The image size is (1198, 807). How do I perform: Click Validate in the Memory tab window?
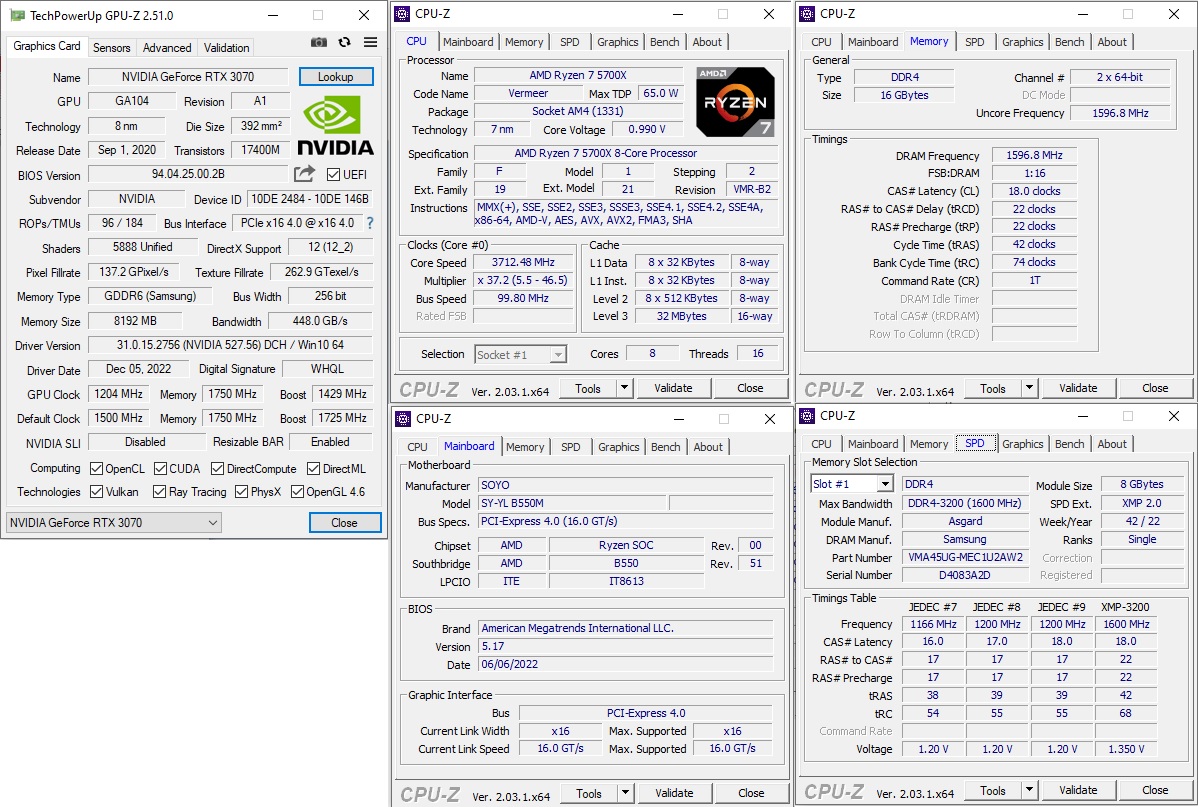(x=1078, y=388)
